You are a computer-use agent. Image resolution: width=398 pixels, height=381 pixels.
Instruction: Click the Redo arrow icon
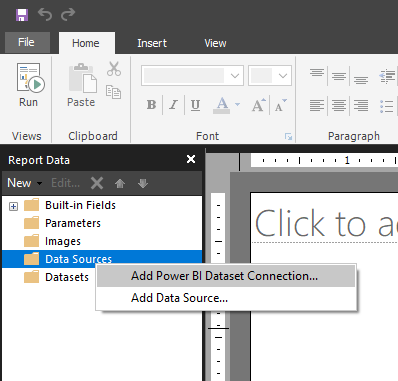point(68,14)
